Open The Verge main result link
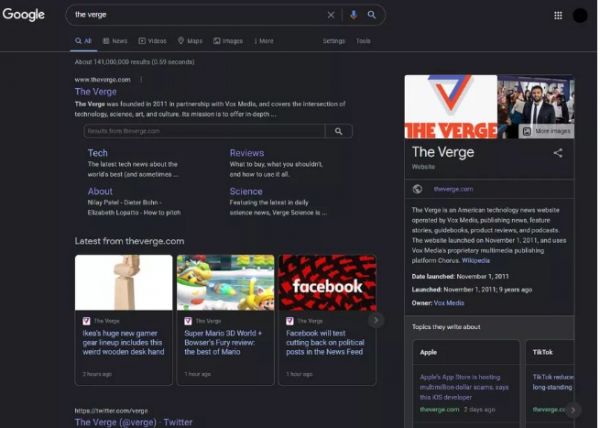This screenshot has height=428, width=600. click(x=96, y=92)
